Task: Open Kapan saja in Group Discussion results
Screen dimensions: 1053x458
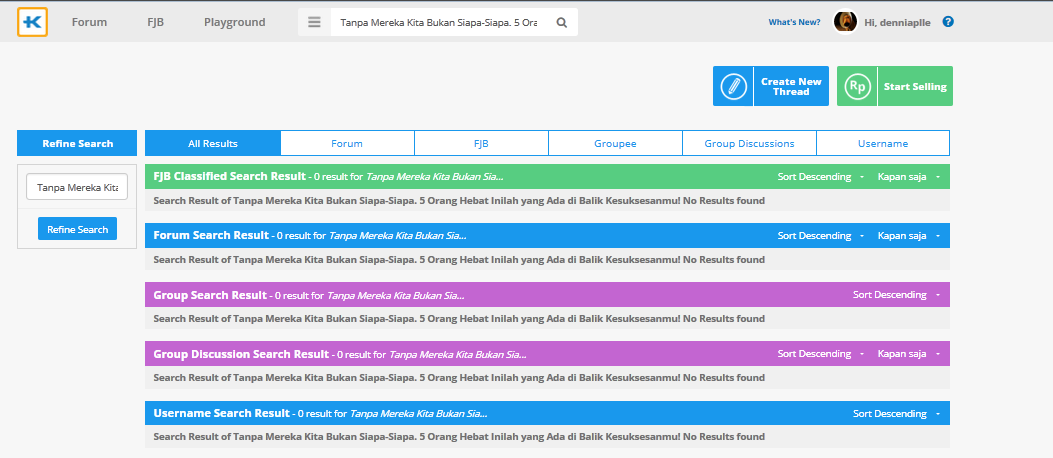Action: coord(908,353)
